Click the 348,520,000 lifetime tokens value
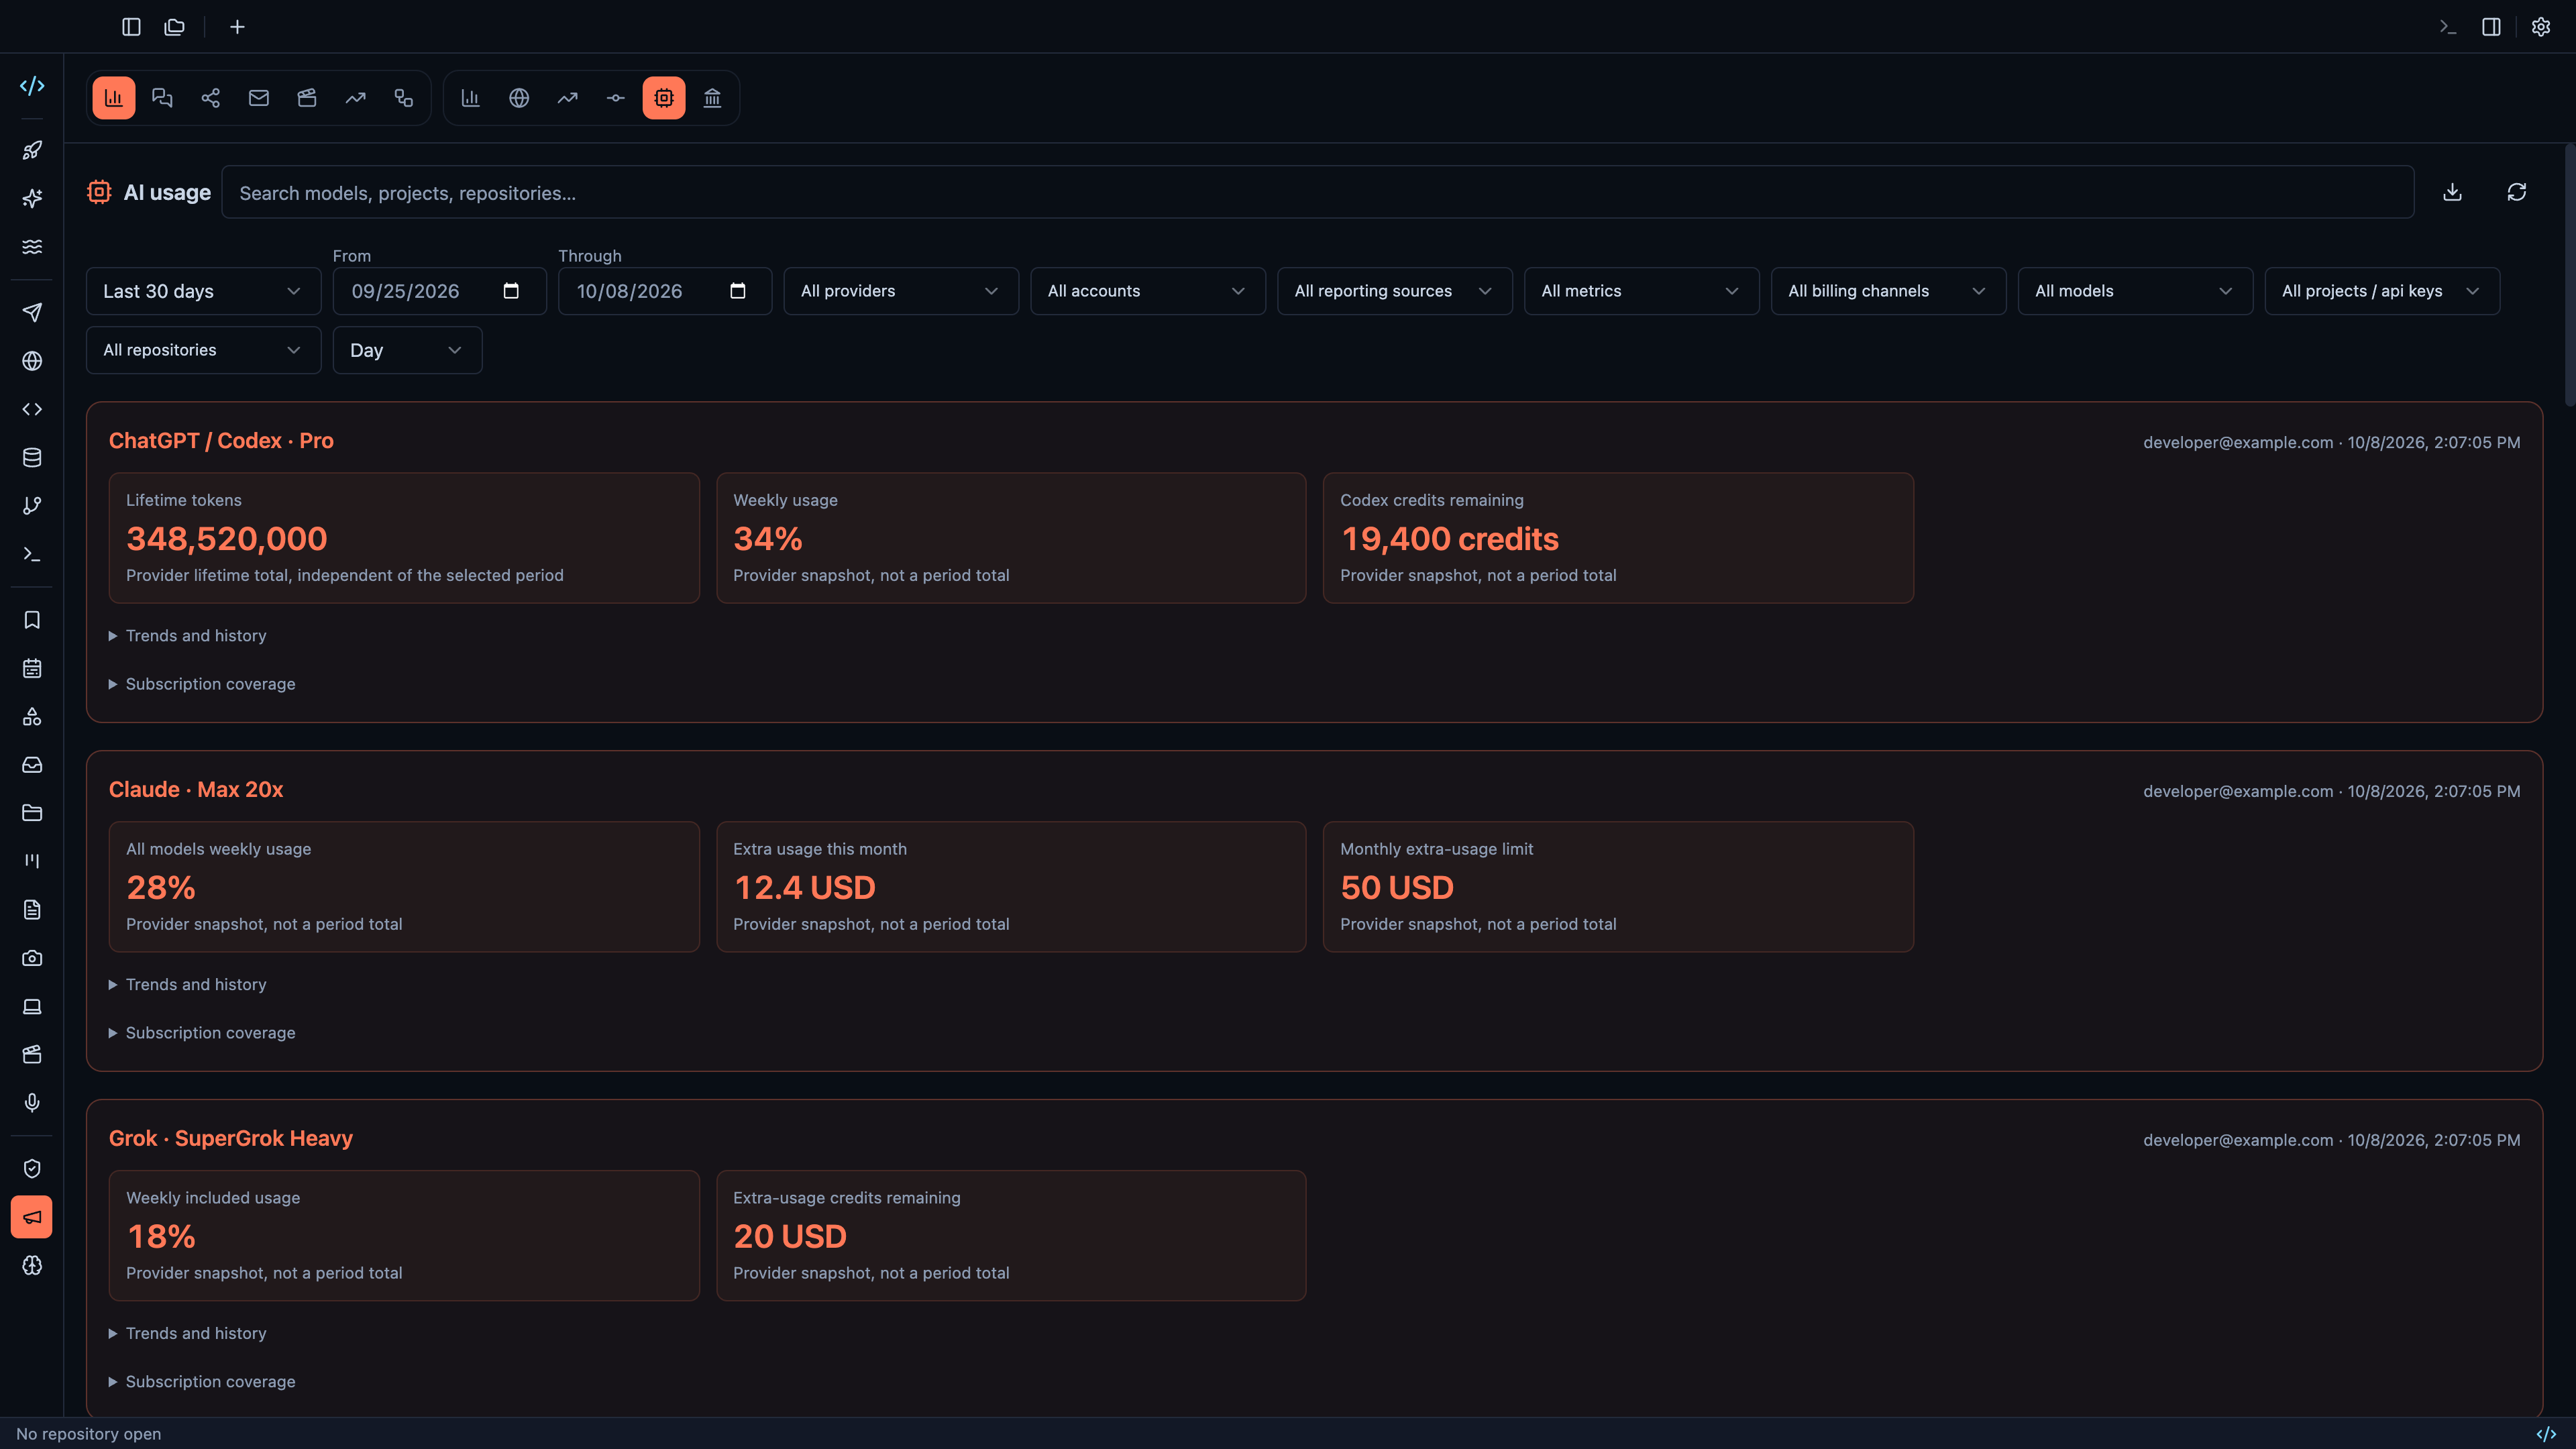 click(227, 539)
